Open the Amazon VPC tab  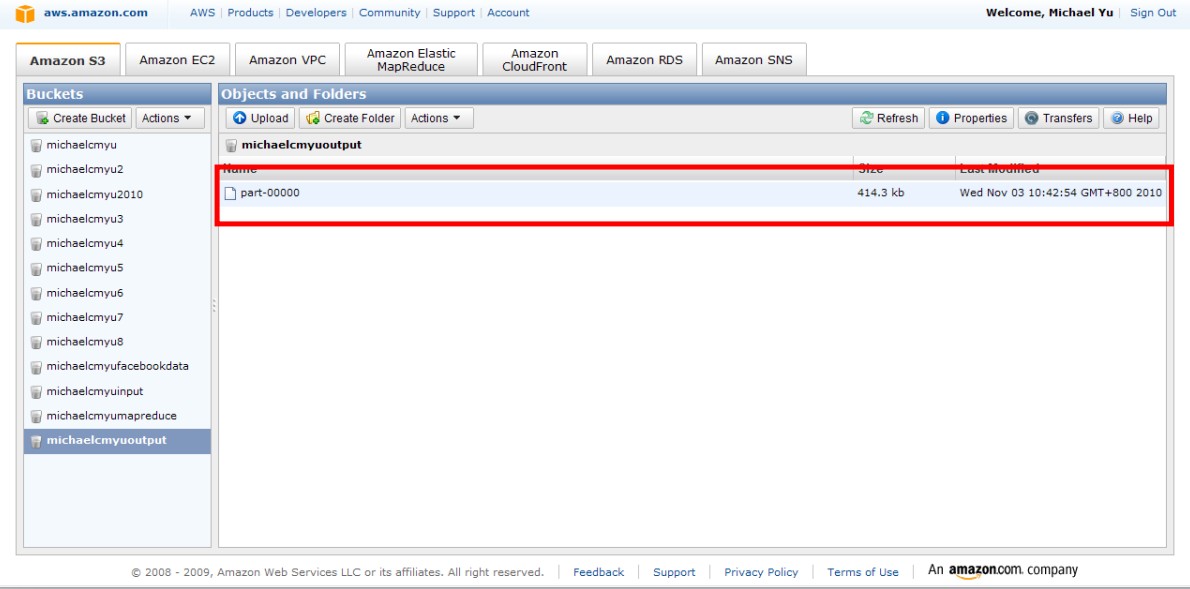pos(287,60)
